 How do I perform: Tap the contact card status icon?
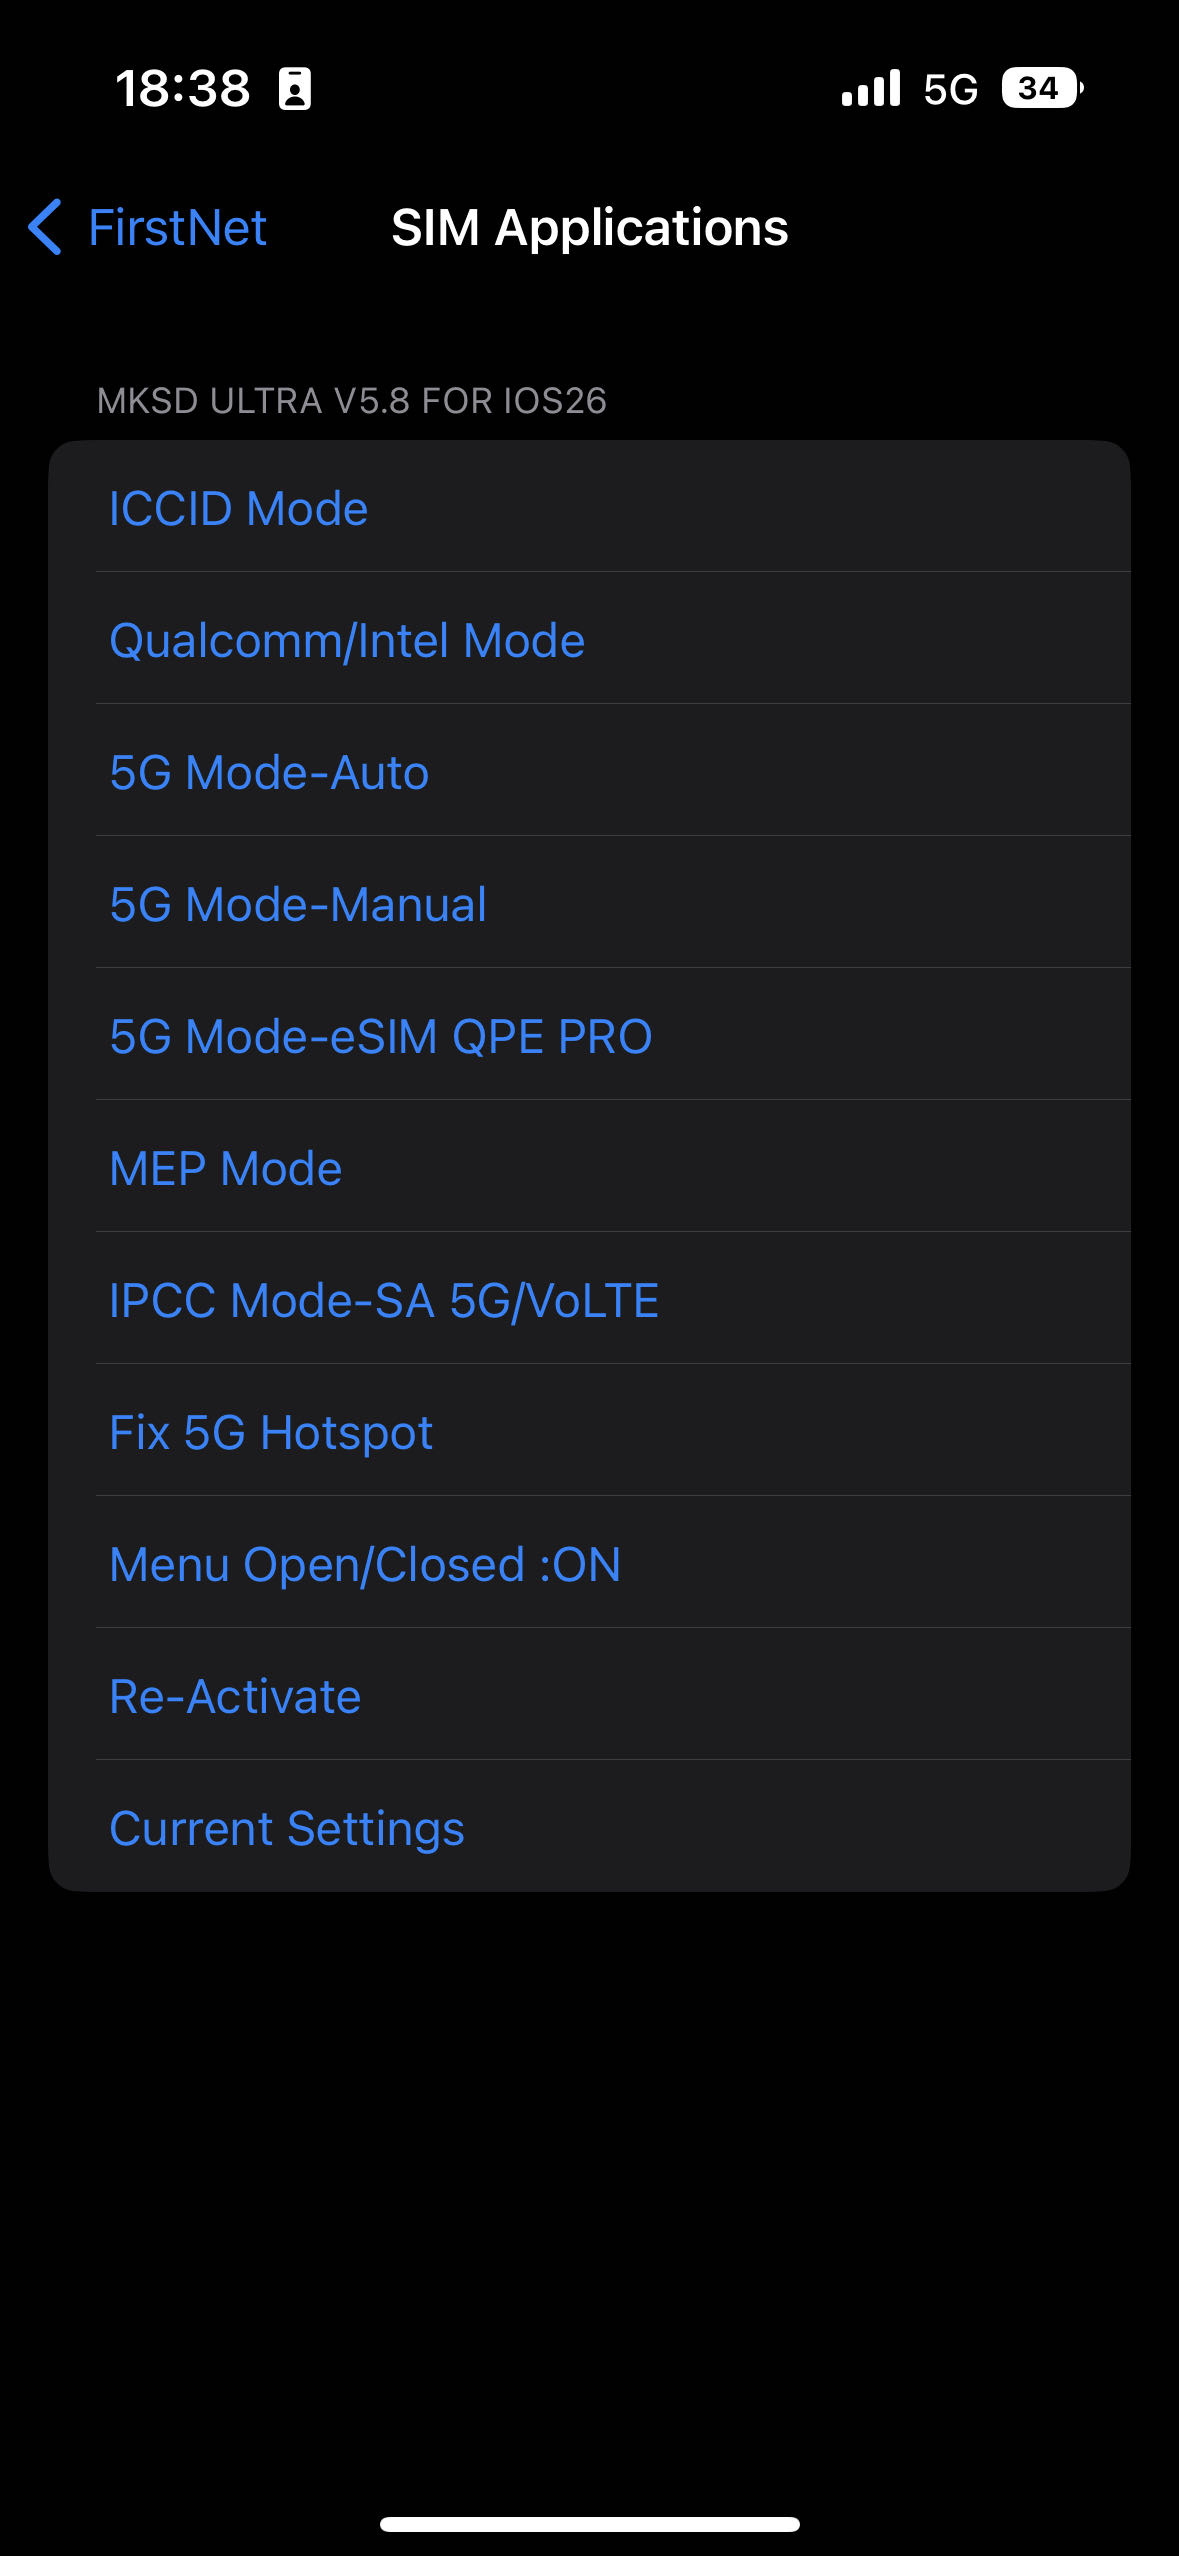point(294,89)
